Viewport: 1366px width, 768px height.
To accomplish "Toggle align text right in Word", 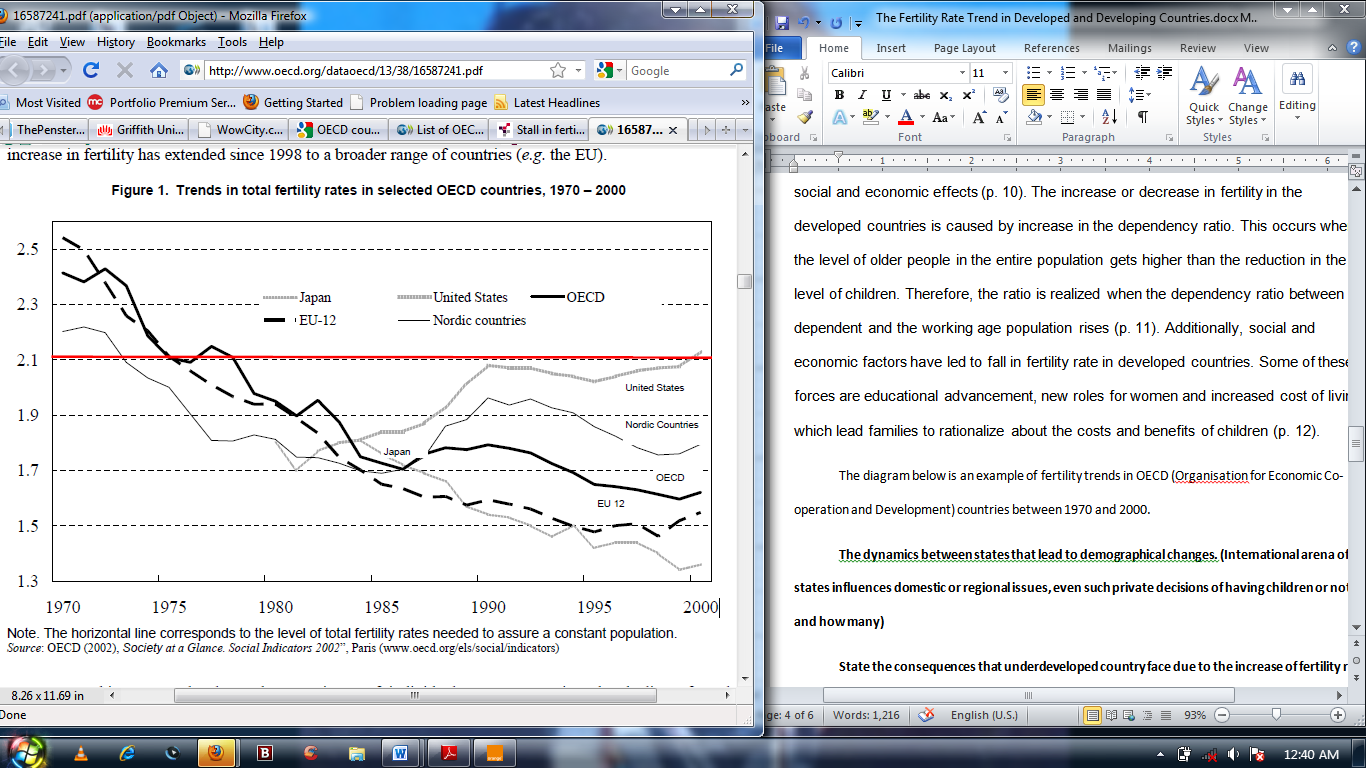I will (1081, 95).
